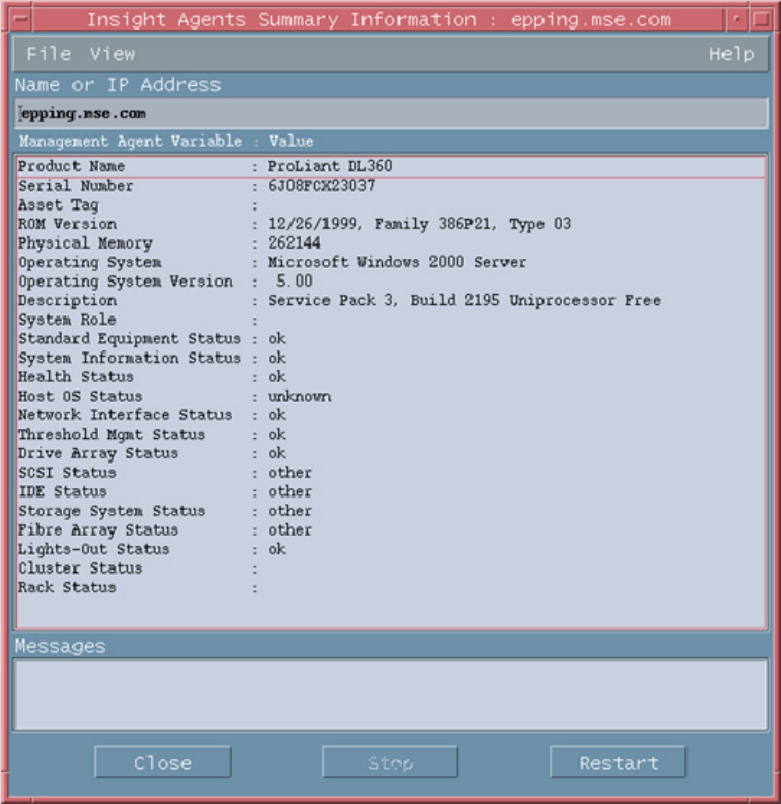Click the Name or IP Address field
This screenshot has width=781, height=804.
pos(391,113)
